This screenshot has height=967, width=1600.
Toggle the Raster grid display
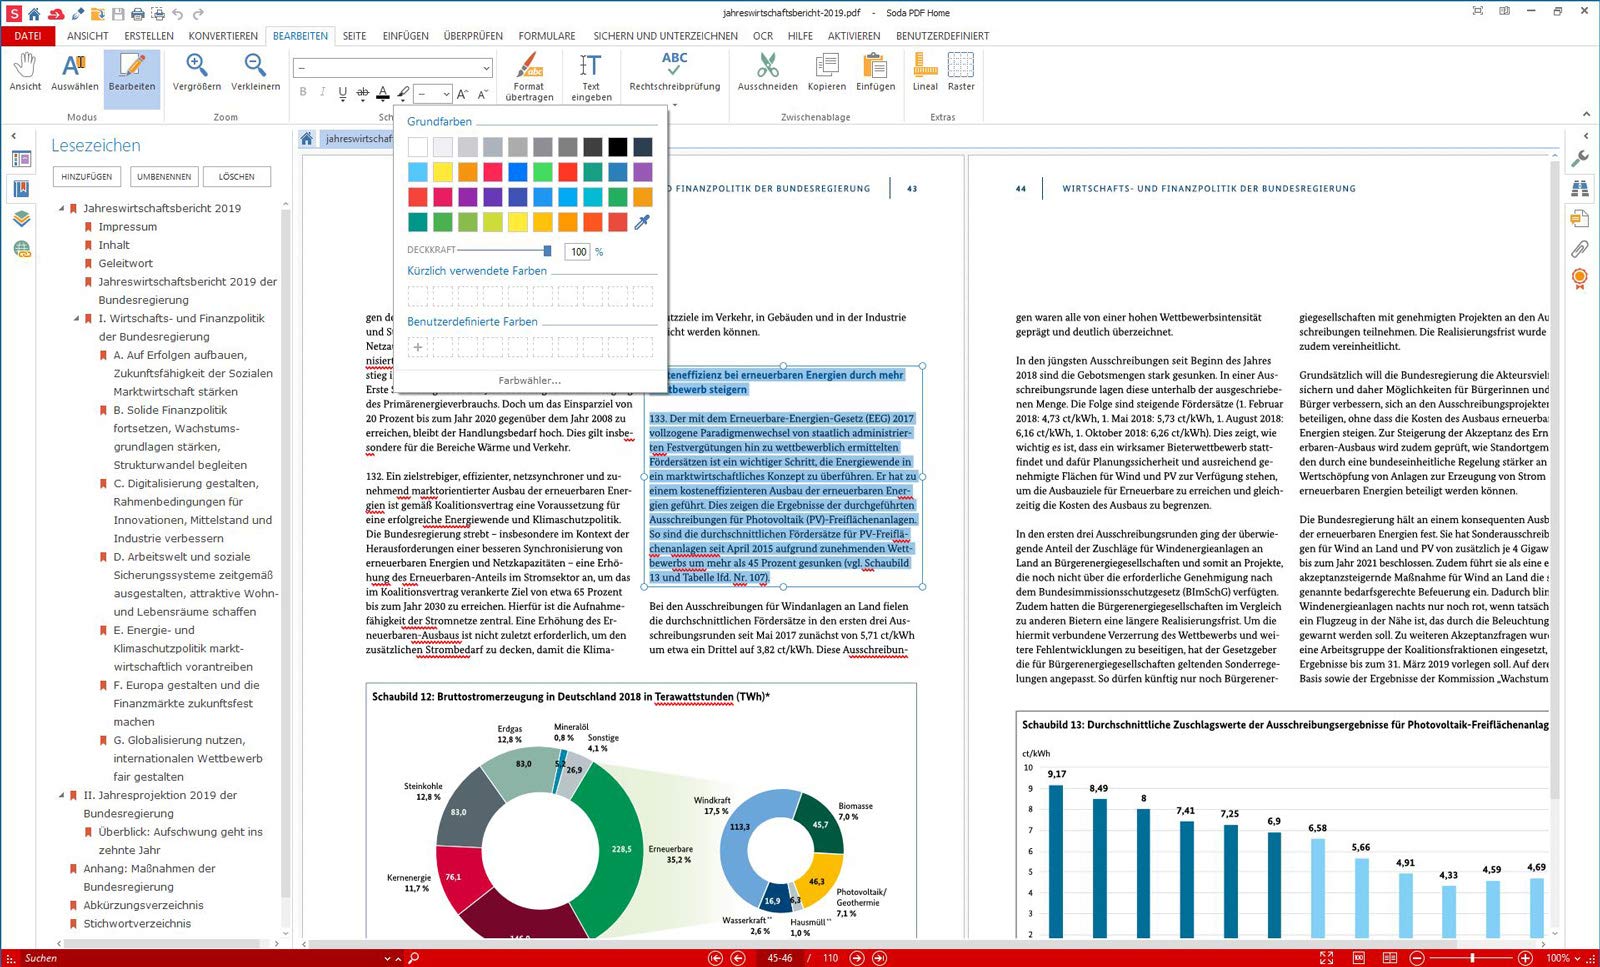pyautogui.click(x=961, y=72)
